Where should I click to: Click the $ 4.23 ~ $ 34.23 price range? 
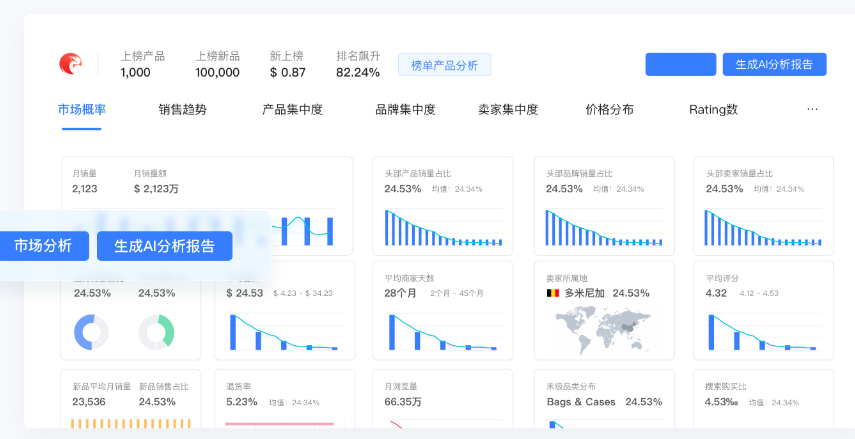tap(303, 293)
